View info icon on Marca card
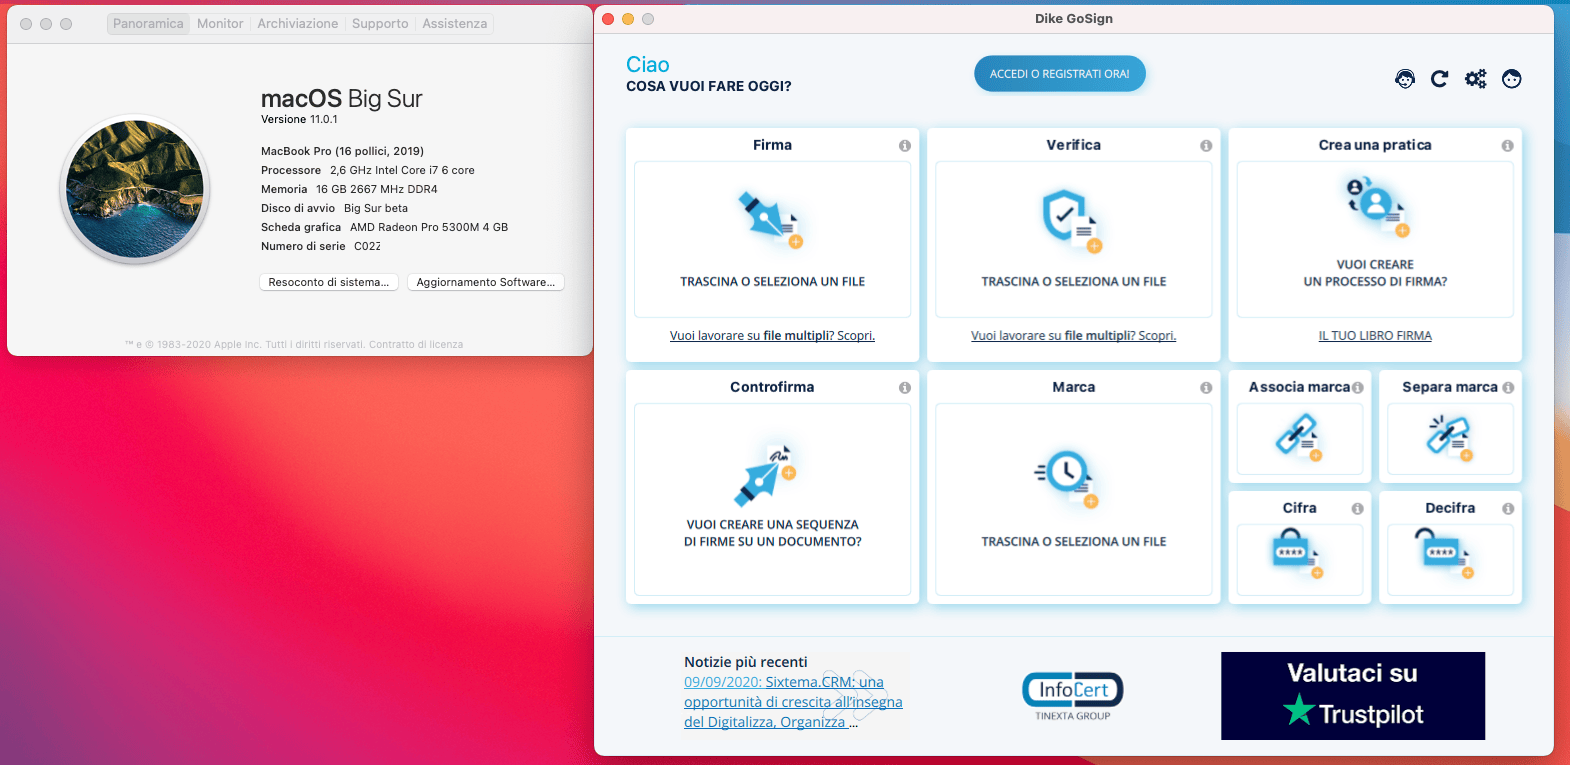 point(1206,388)
